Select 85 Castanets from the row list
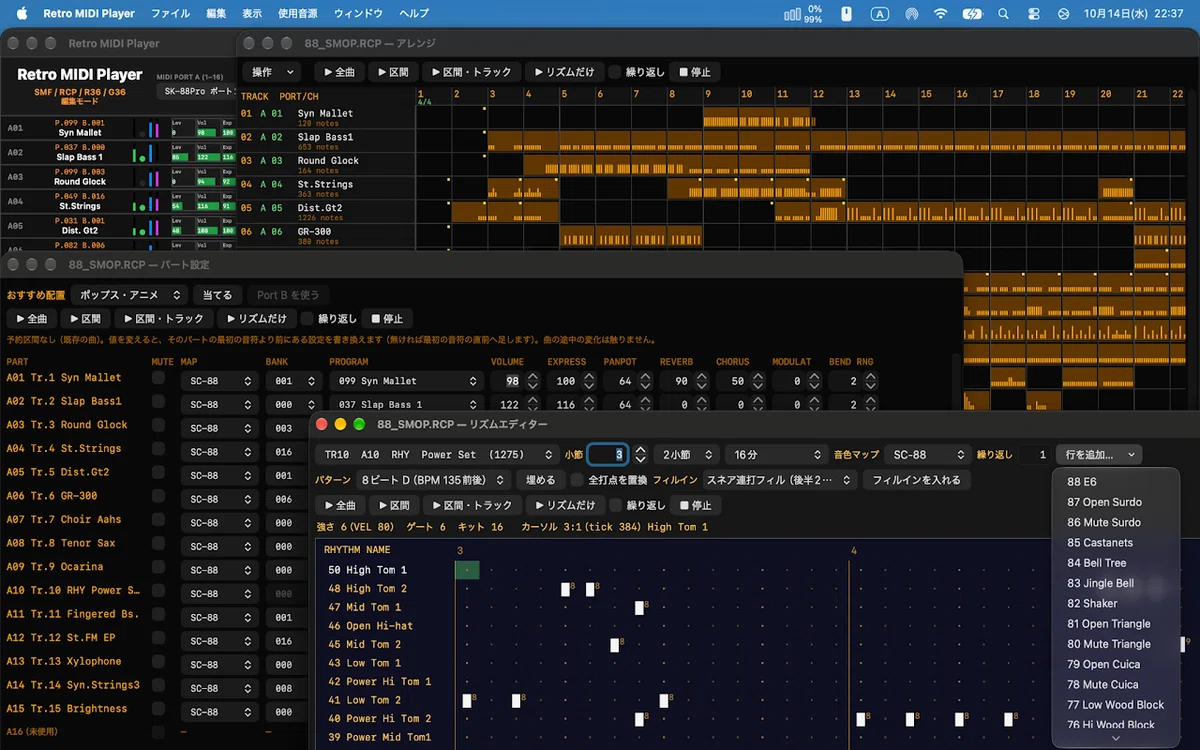Viewport: 1200px width, 750px height. [1100, 543]
